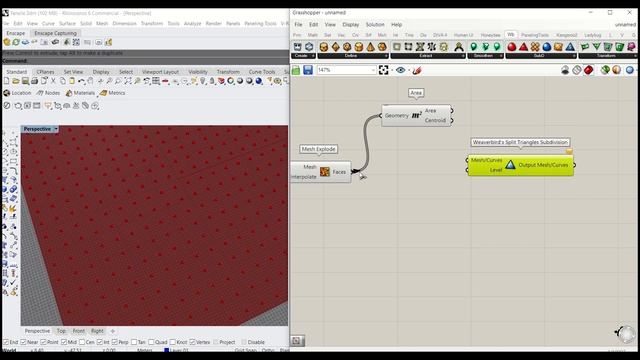Click the Enscape Nodes button
The image size is (640, 360).
(48, 93)
